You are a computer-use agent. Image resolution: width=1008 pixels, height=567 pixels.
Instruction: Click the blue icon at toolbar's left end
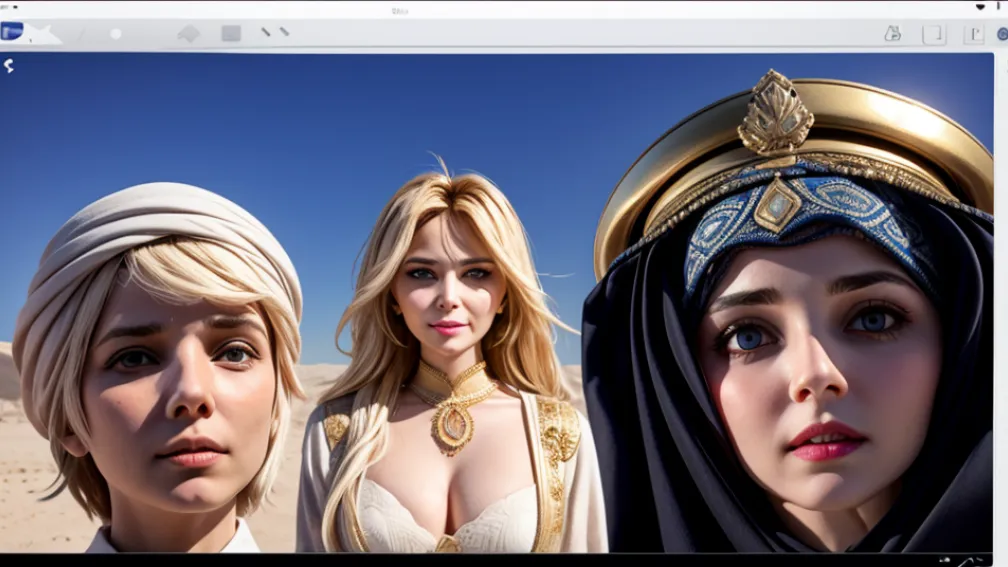click(x=12, y=32)
